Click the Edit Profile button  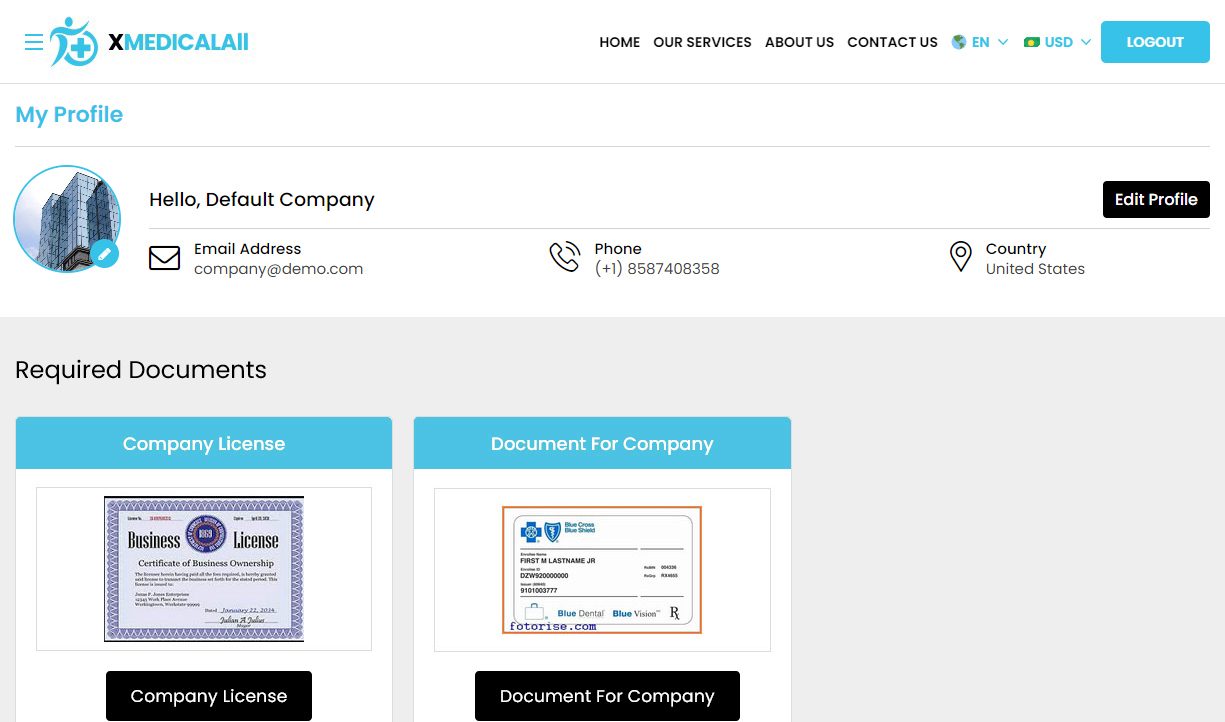coord(1155,199)
